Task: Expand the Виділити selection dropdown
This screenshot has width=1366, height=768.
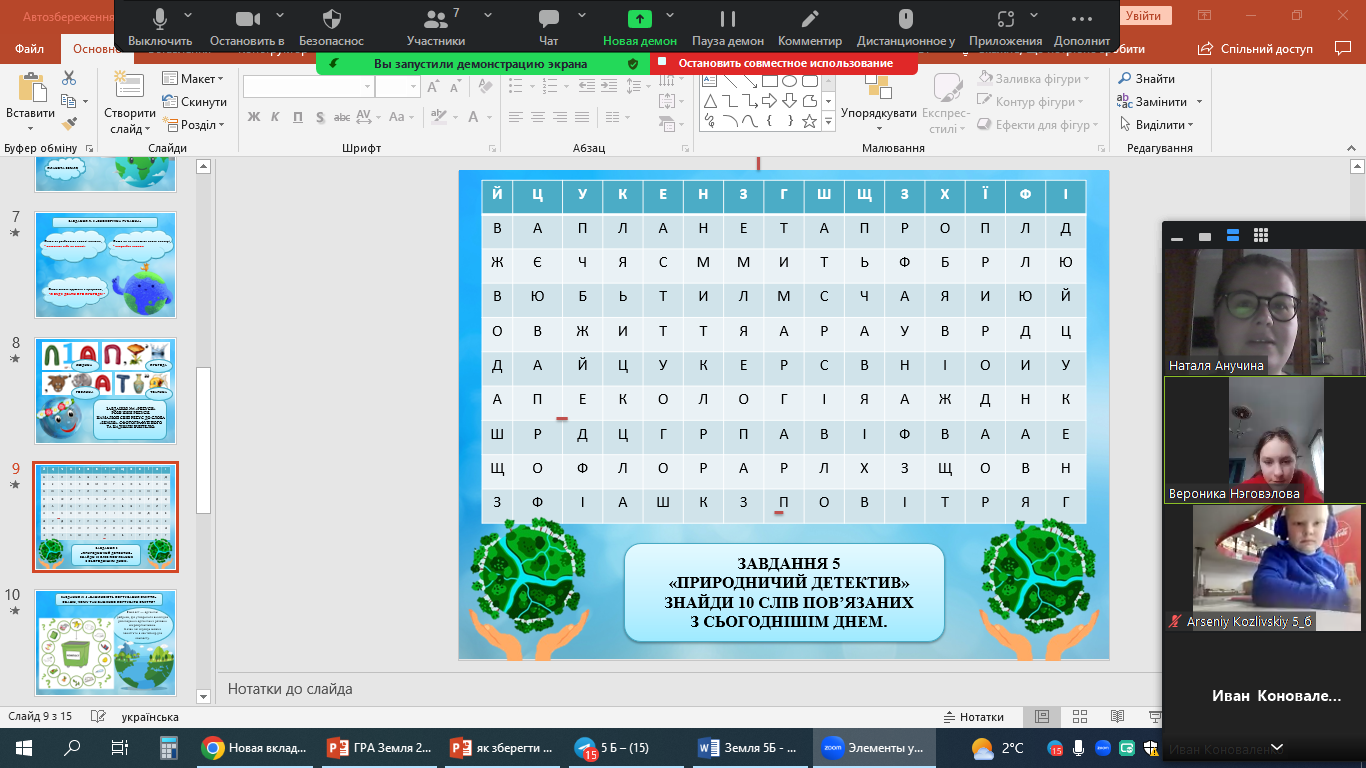Action: tap(1163, 125)
